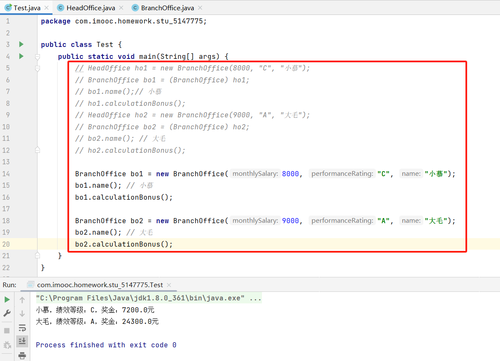This screenshot has height=361, width=500.
Task: Click the java.exe command line in console
Action: click(x=149, y=298)
